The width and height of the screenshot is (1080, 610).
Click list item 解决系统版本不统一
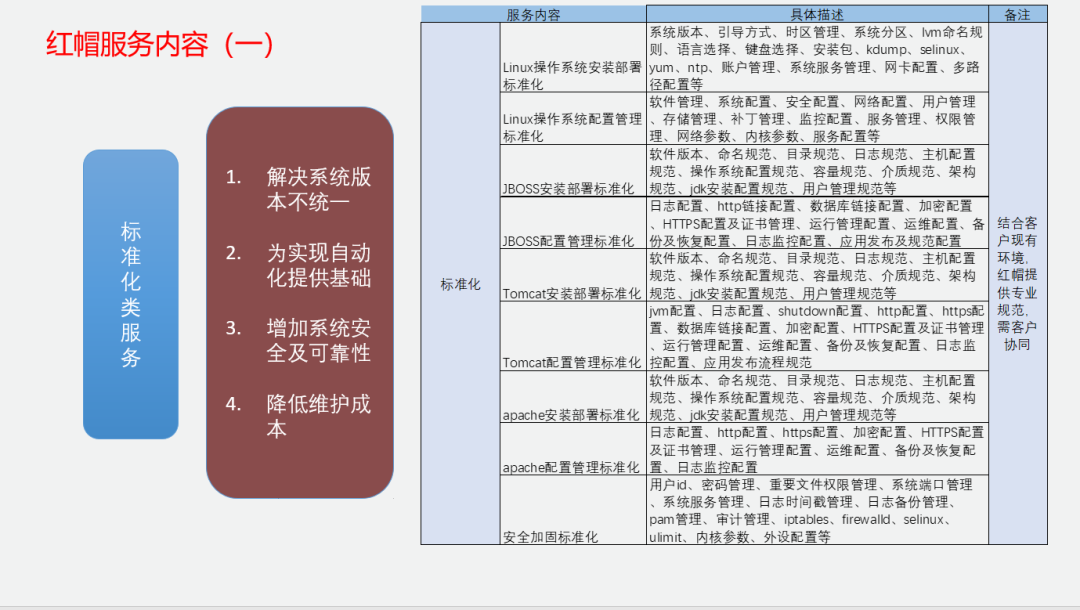pos(299,189)
